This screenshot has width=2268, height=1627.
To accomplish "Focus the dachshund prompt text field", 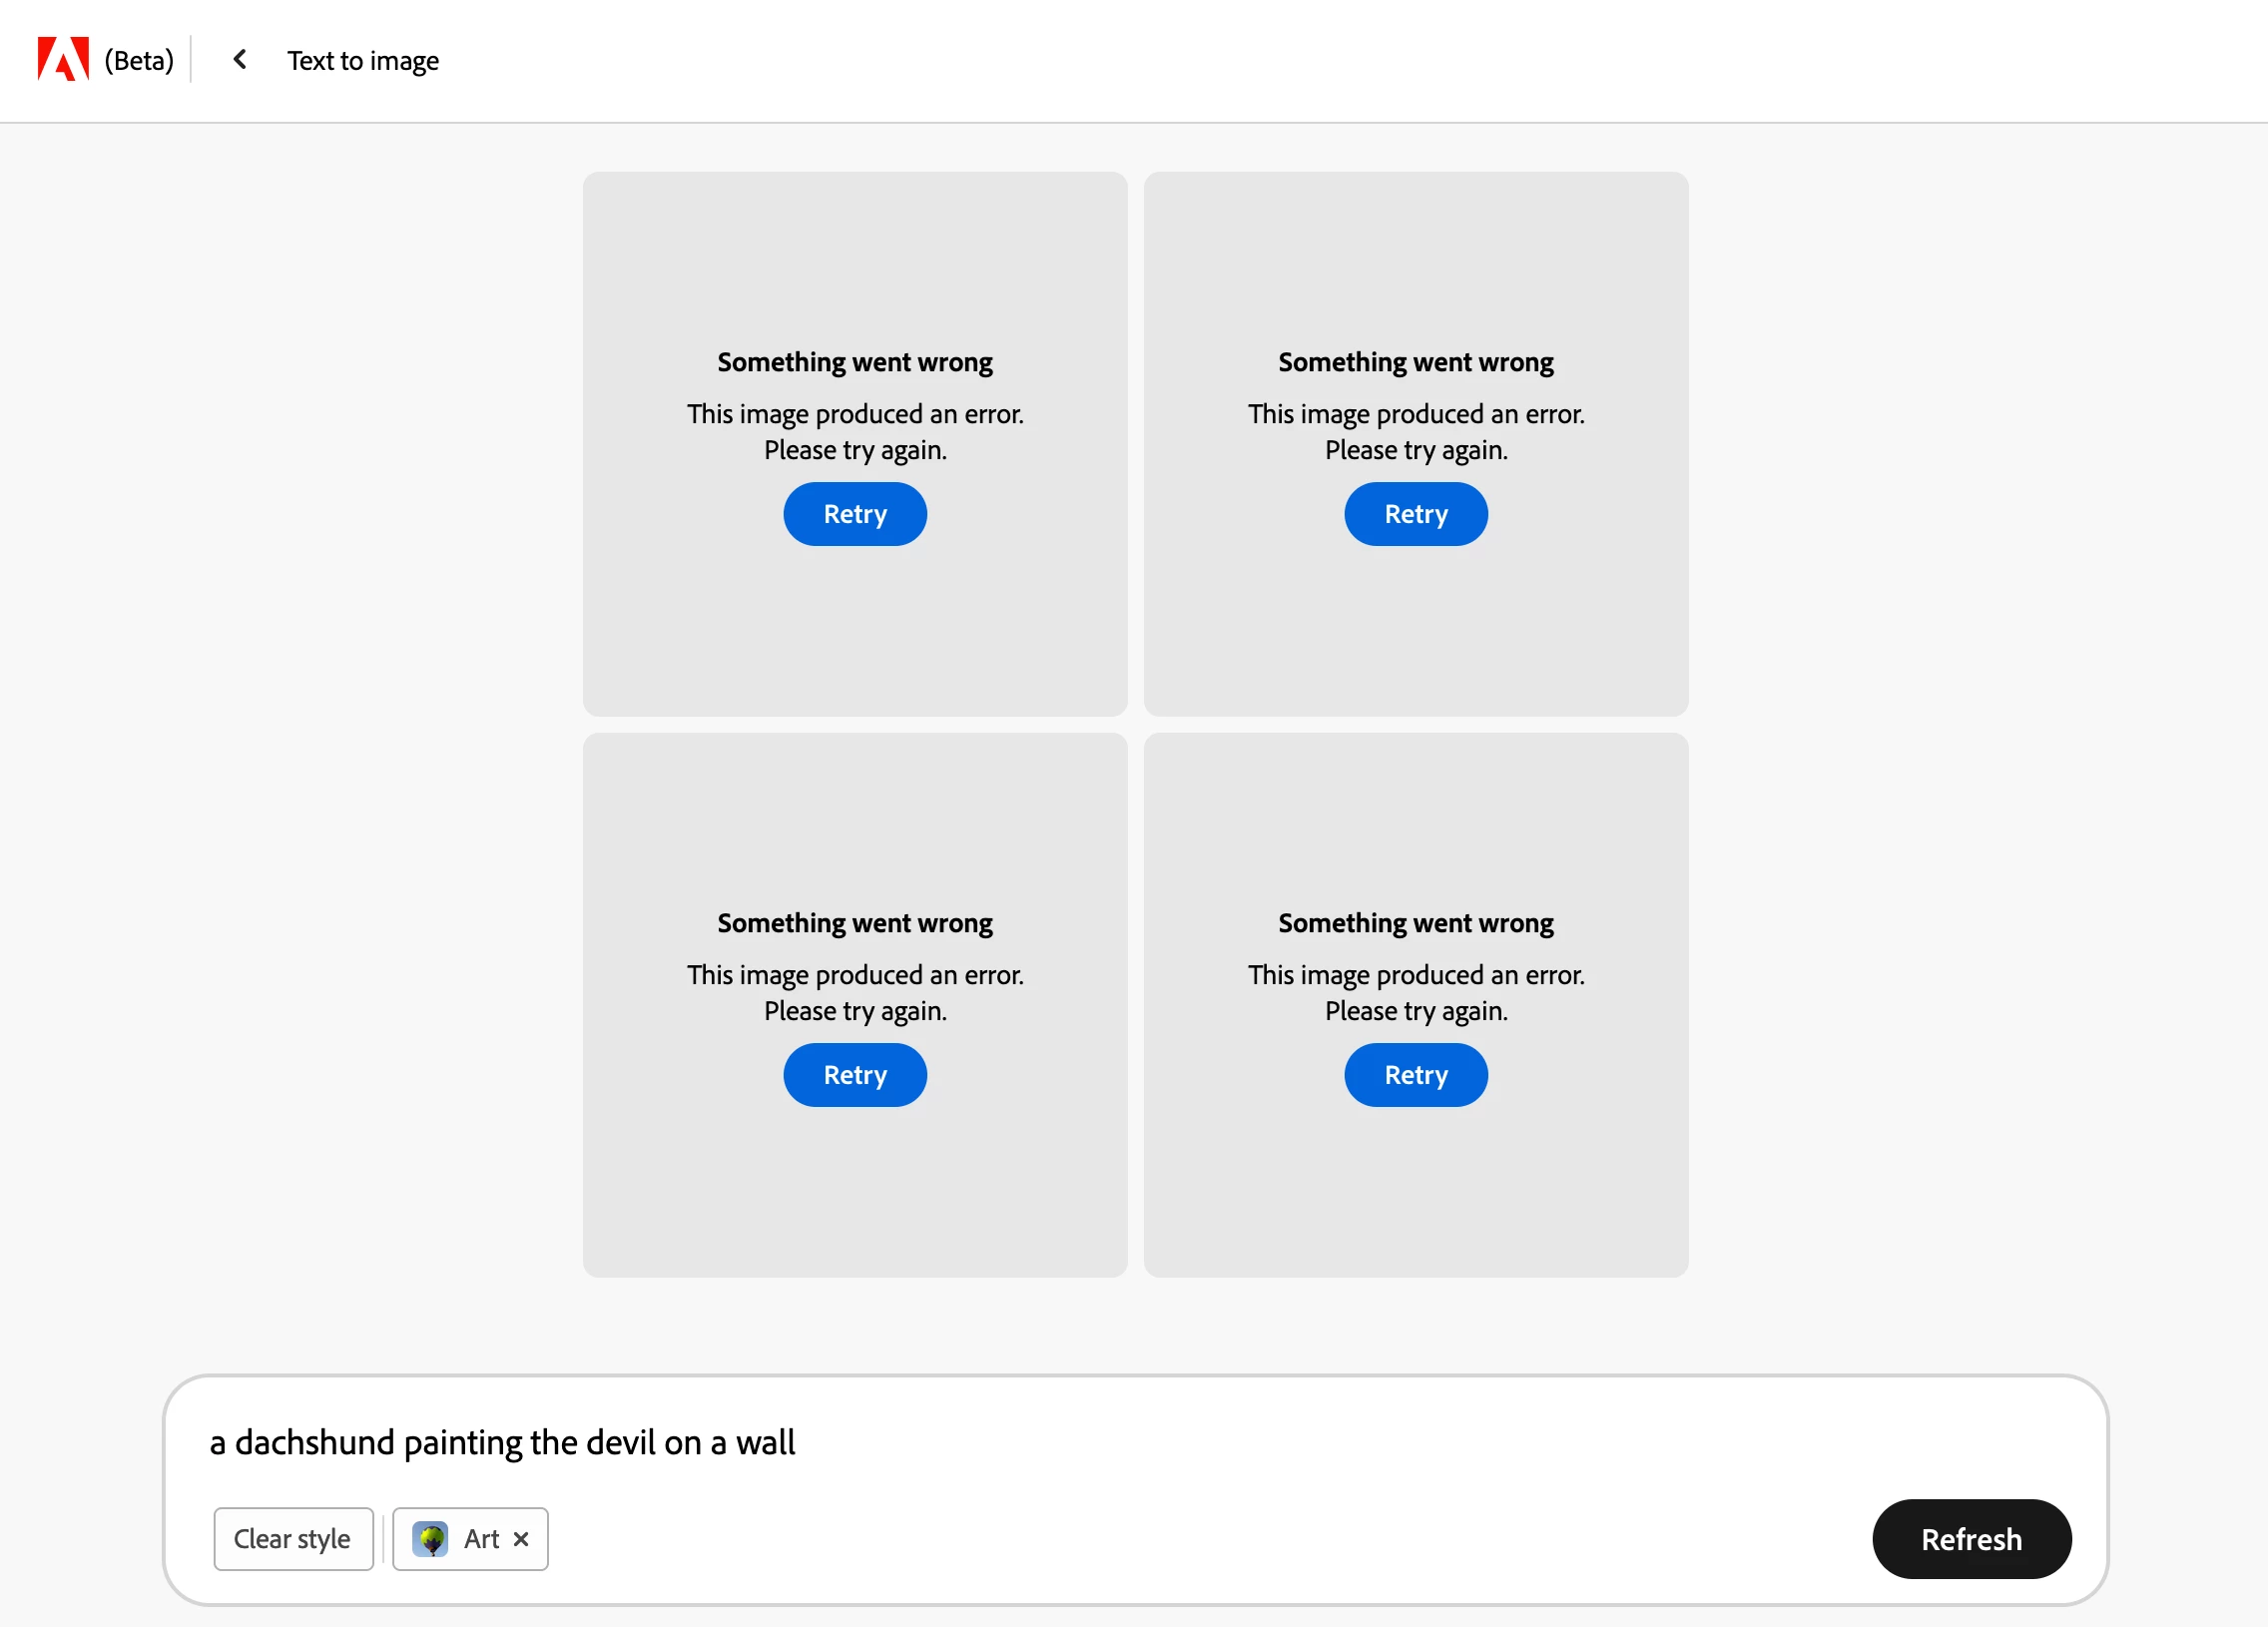I will click(x=1000, y=1442).
